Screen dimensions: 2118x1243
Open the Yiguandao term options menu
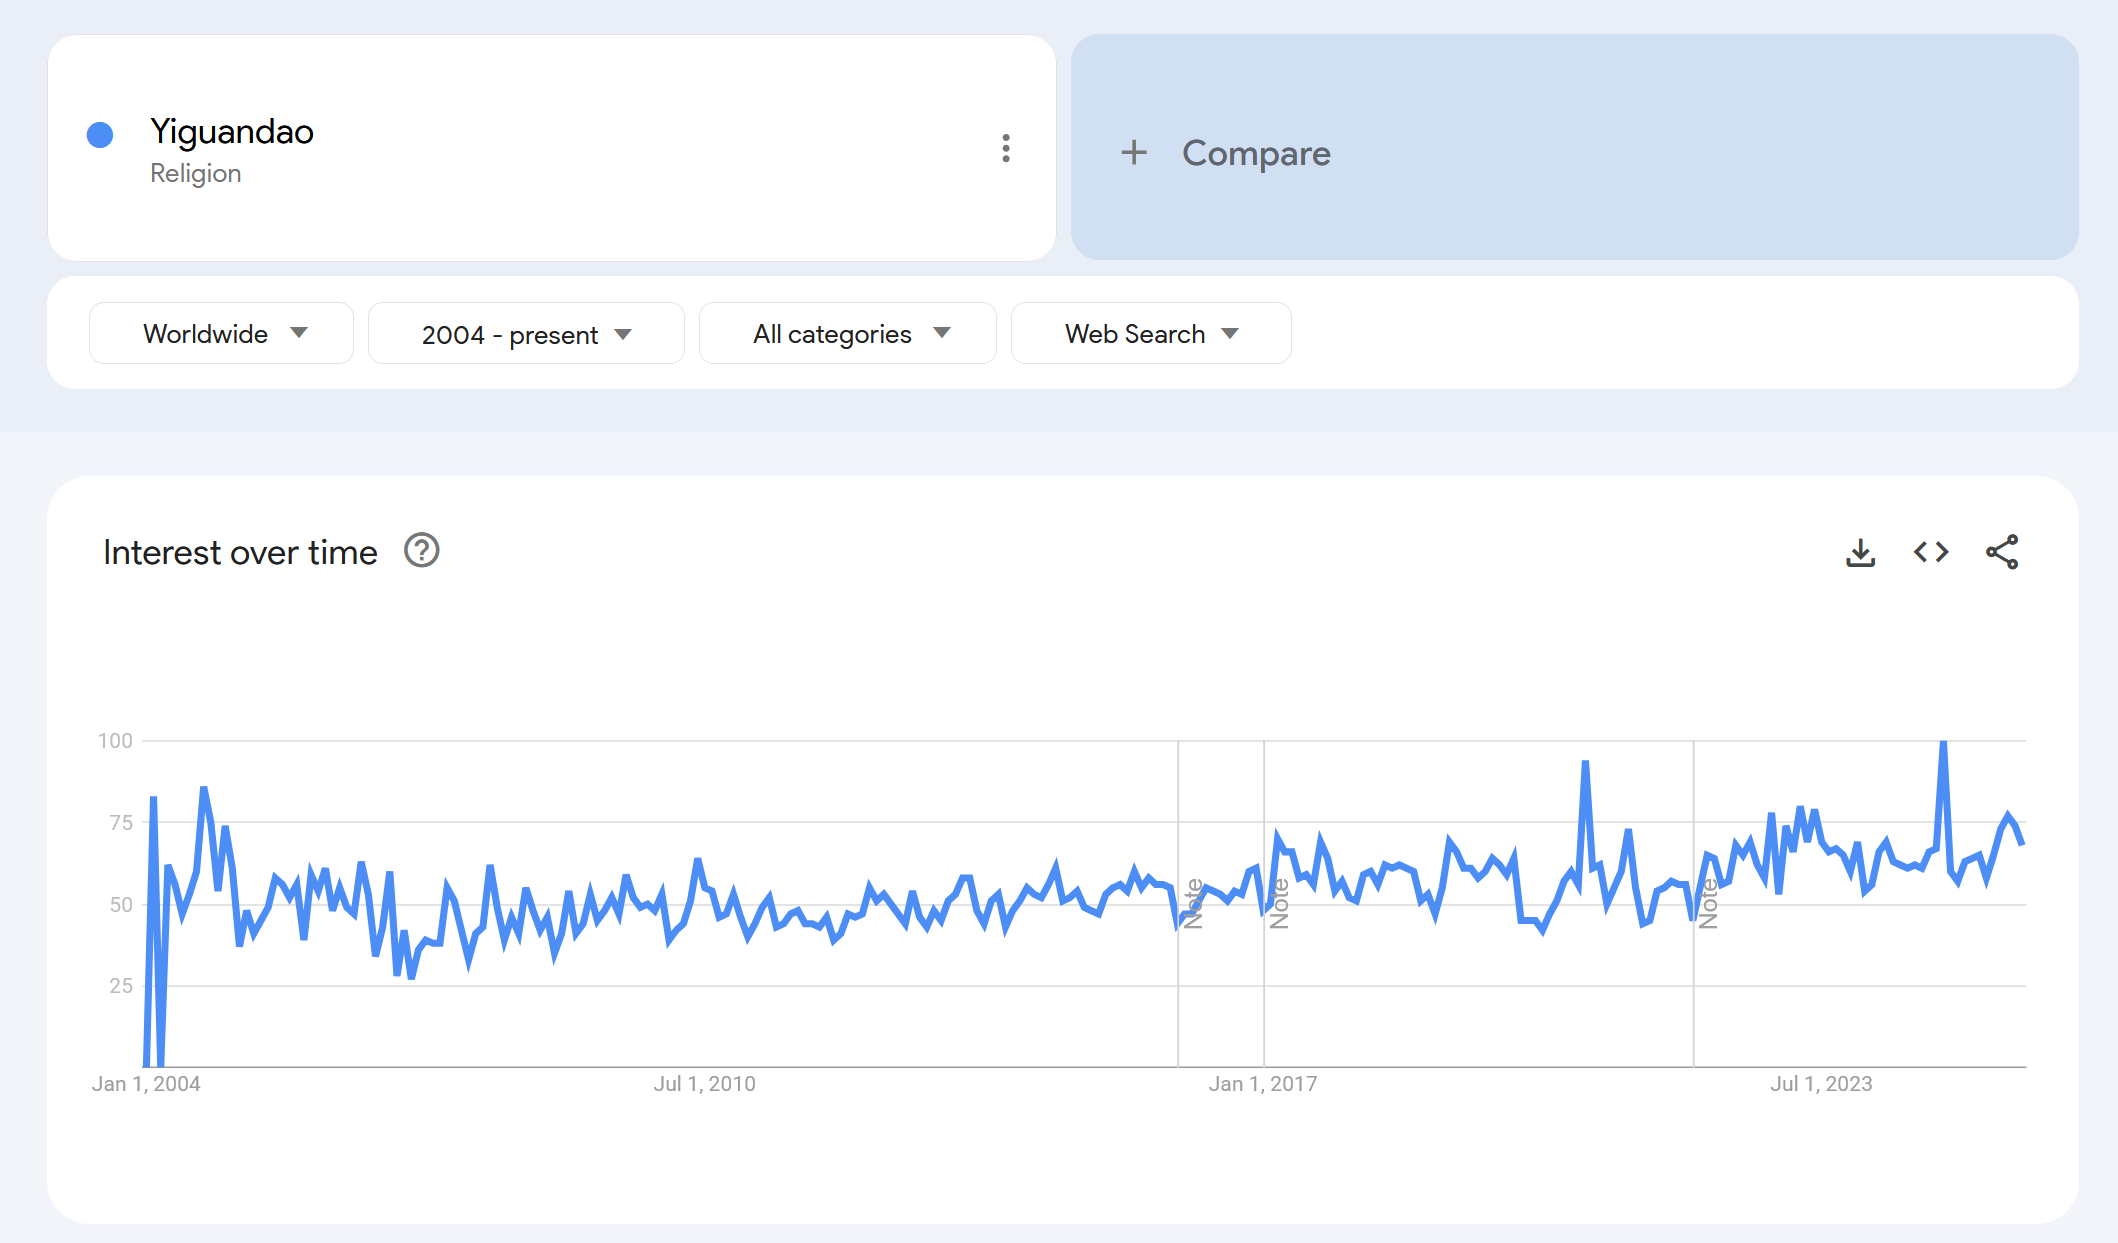pos(1006,148)
